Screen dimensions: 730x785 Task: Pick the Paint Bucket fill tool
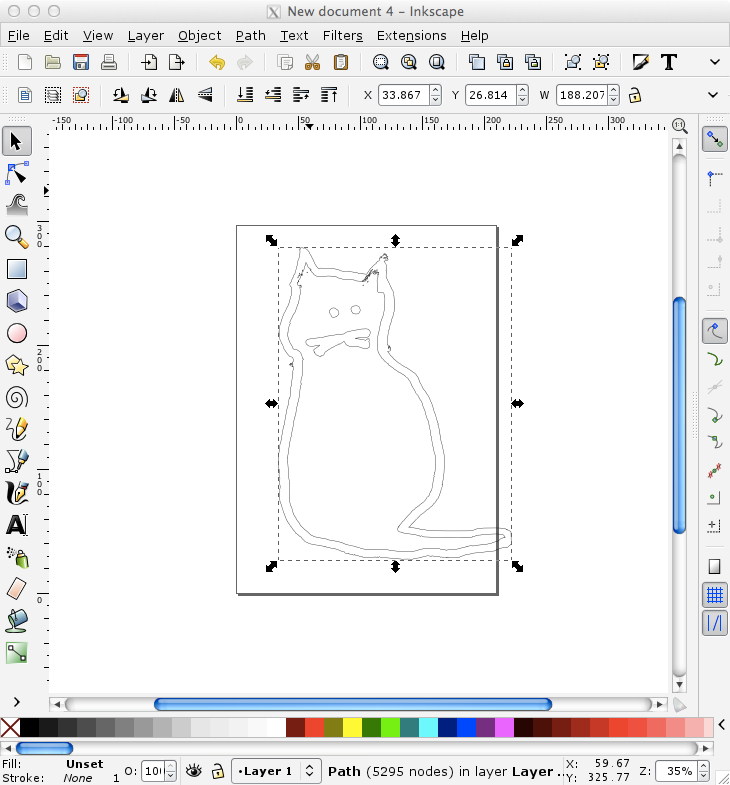click(x=17, y=621)
